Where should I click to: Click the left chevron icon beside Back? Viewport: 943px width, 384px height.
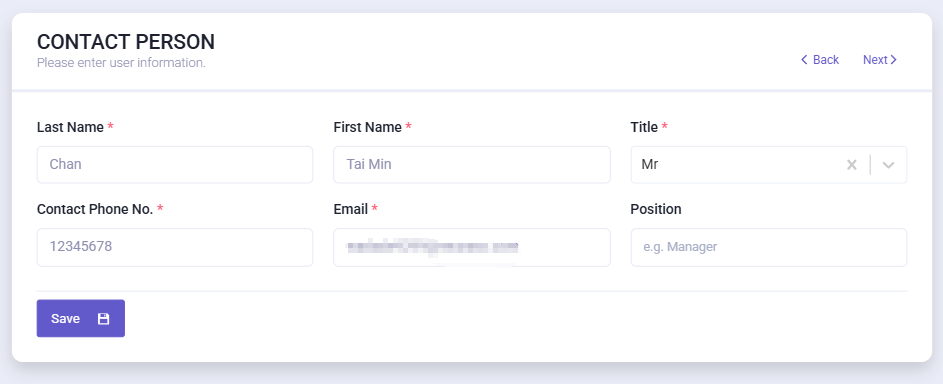(x=804, y=59)
